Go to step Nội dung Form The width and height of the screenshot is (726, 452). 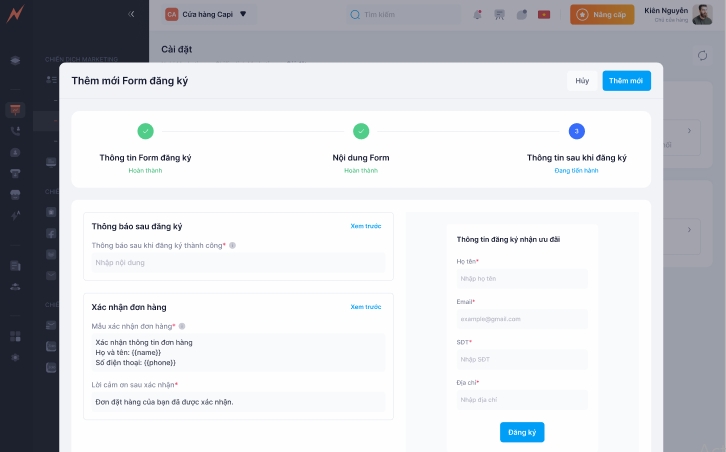coord(361,131)
